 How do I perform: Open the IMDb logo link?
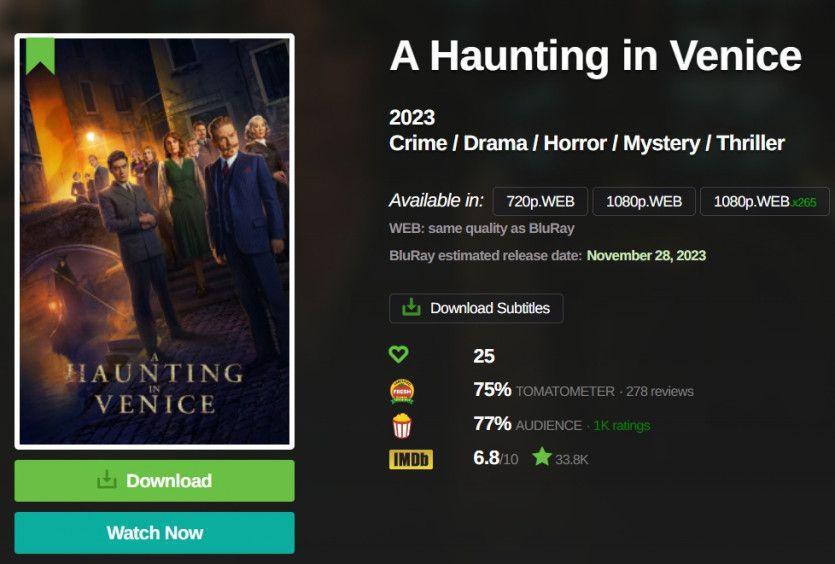pyautogui.click(x=411, y=460)
